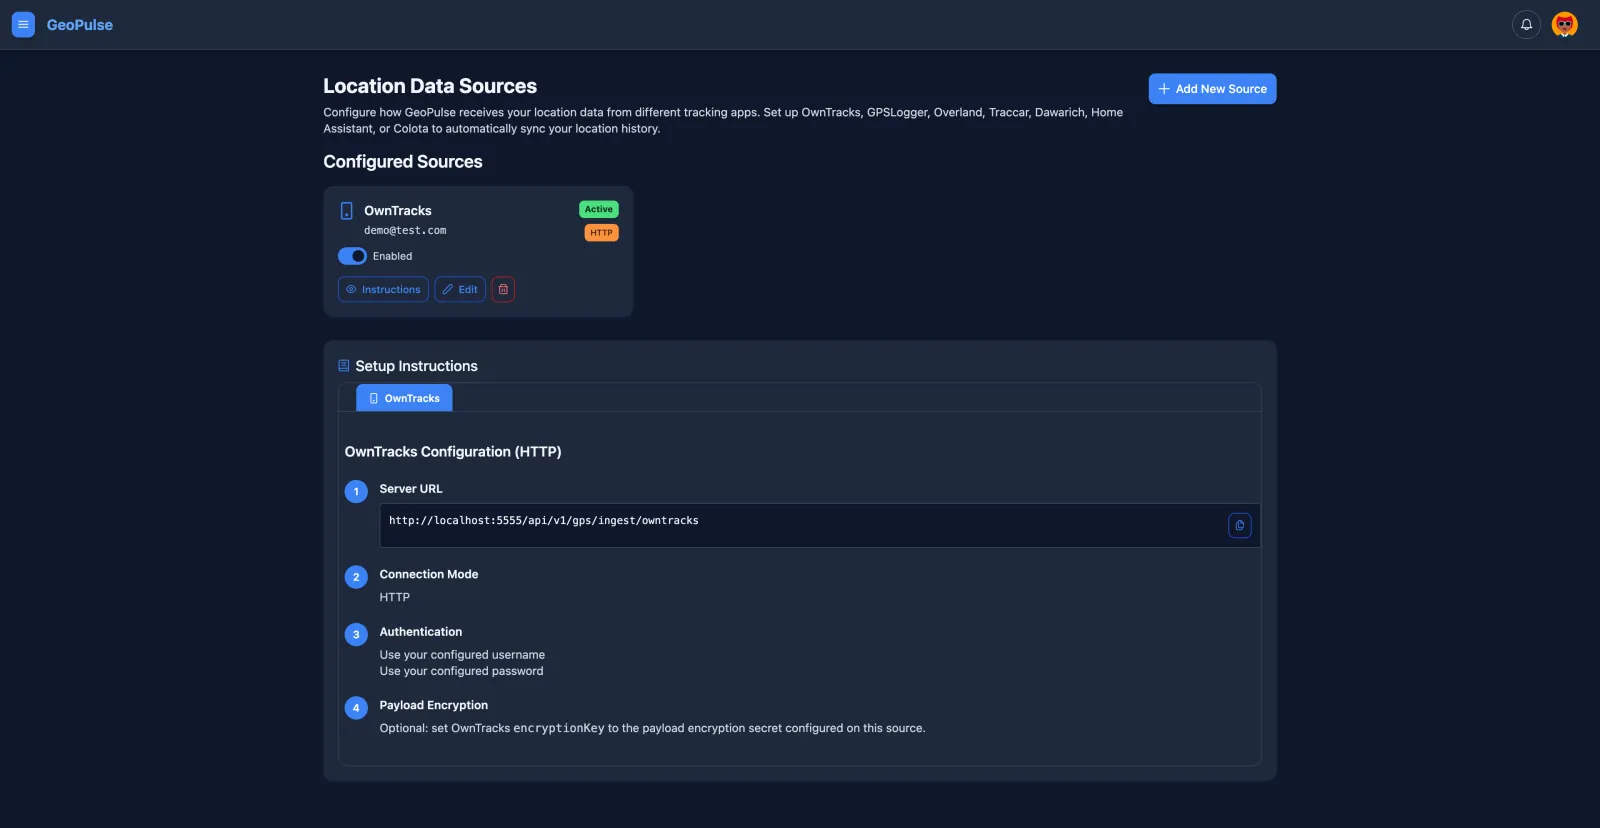The image size is (1600, 828).
Task: Click the OwnTracks phone icon in card
Action: (x=347, y=211)
